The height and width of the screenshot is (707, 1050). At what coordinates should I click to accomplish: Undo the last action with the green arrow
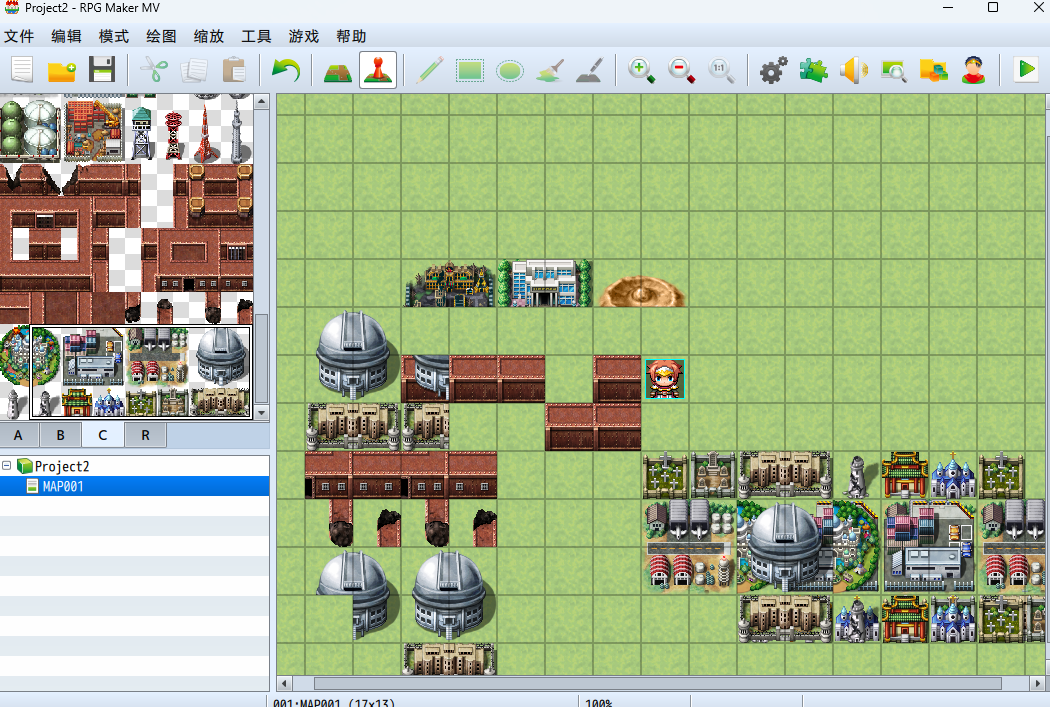click(286, 70)
